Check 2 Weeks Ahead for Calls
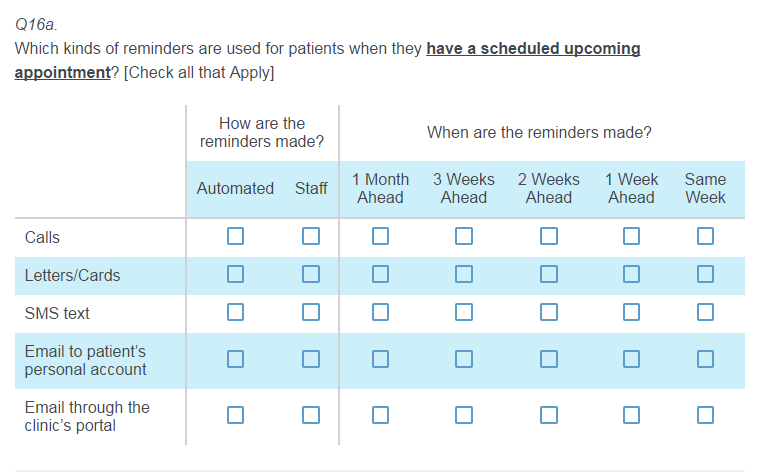Viewport: 766px width, 475px height. coord(549,236)
